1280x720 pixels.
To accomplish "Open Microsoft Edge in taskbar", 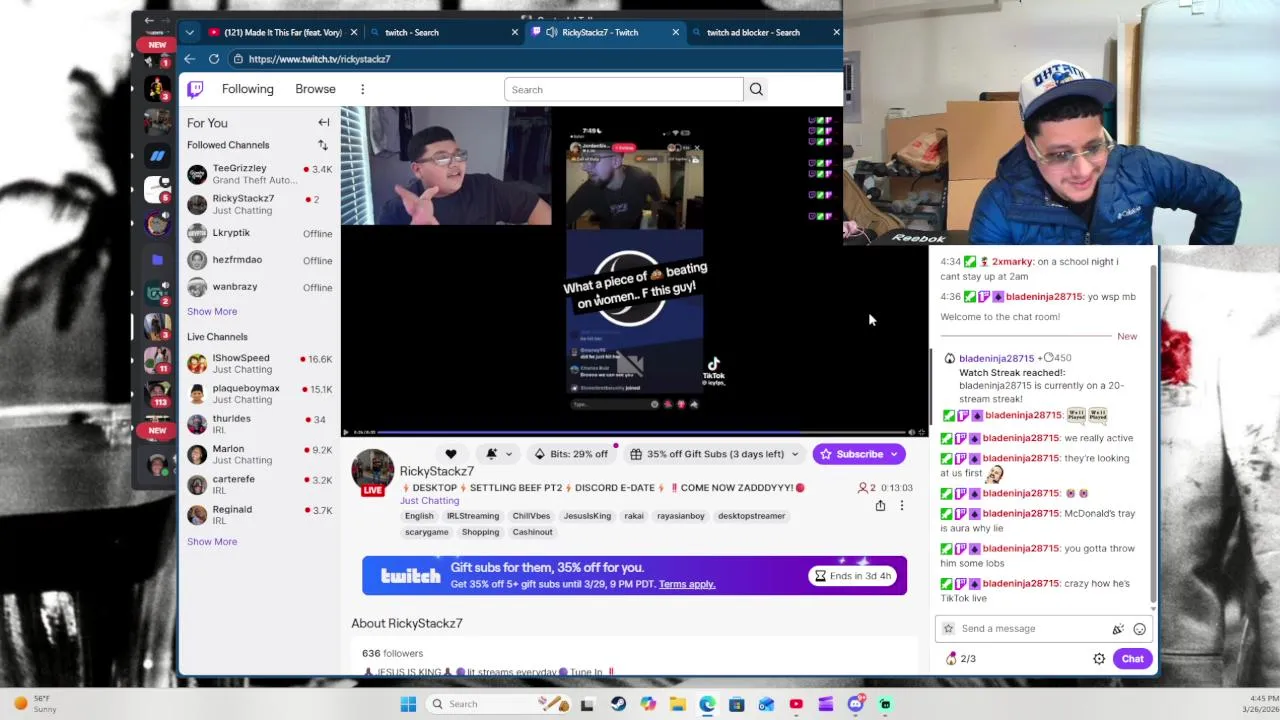I will point(707,704).
